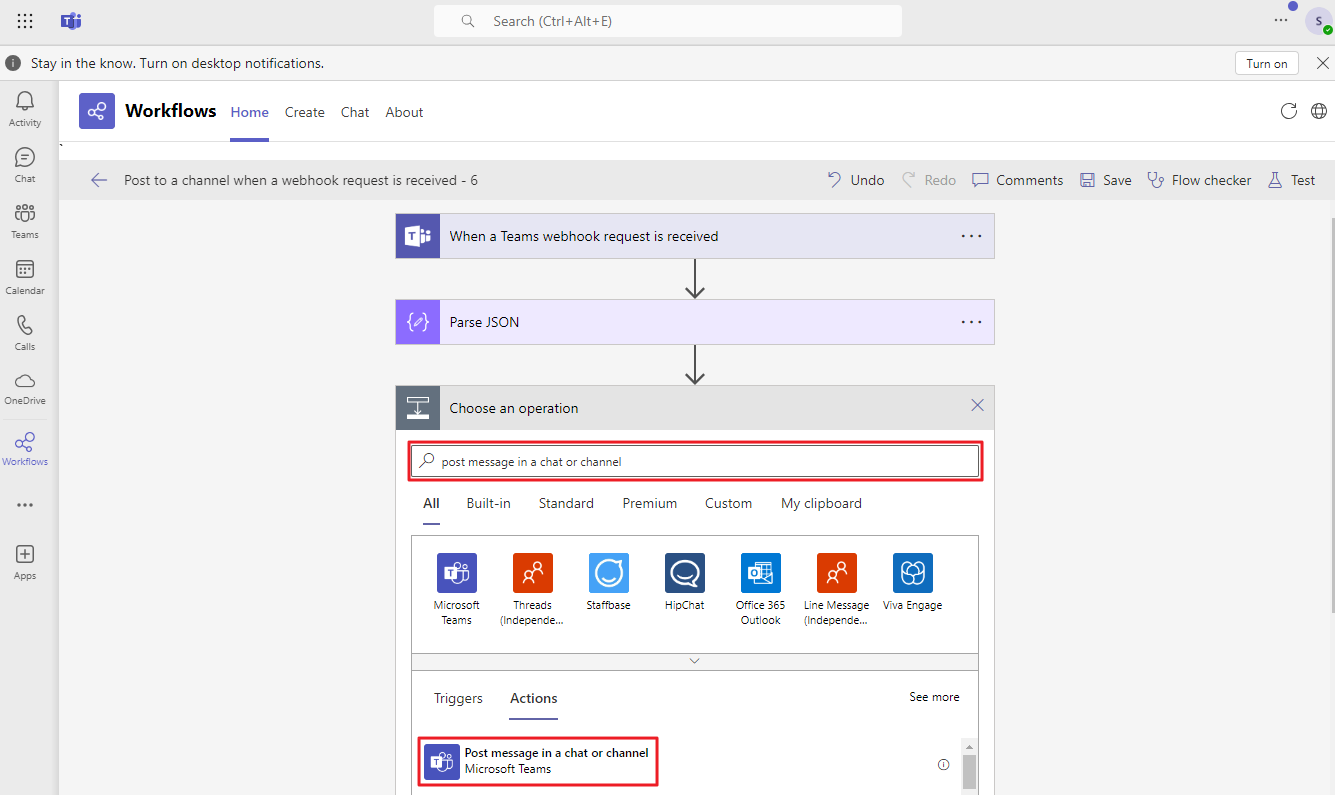Image resolution: width=1335 pixels, height=795 pixels.
Task: Open Calls in the sidebar
Action: [25, 332]
